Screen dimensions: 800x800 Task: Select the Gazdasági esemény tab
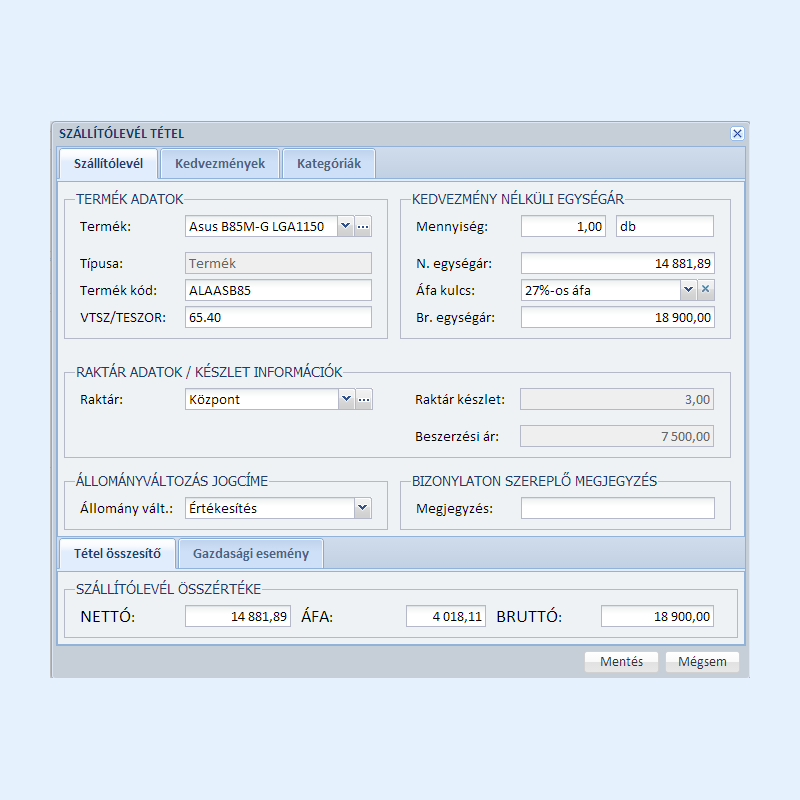click(250, 553)
